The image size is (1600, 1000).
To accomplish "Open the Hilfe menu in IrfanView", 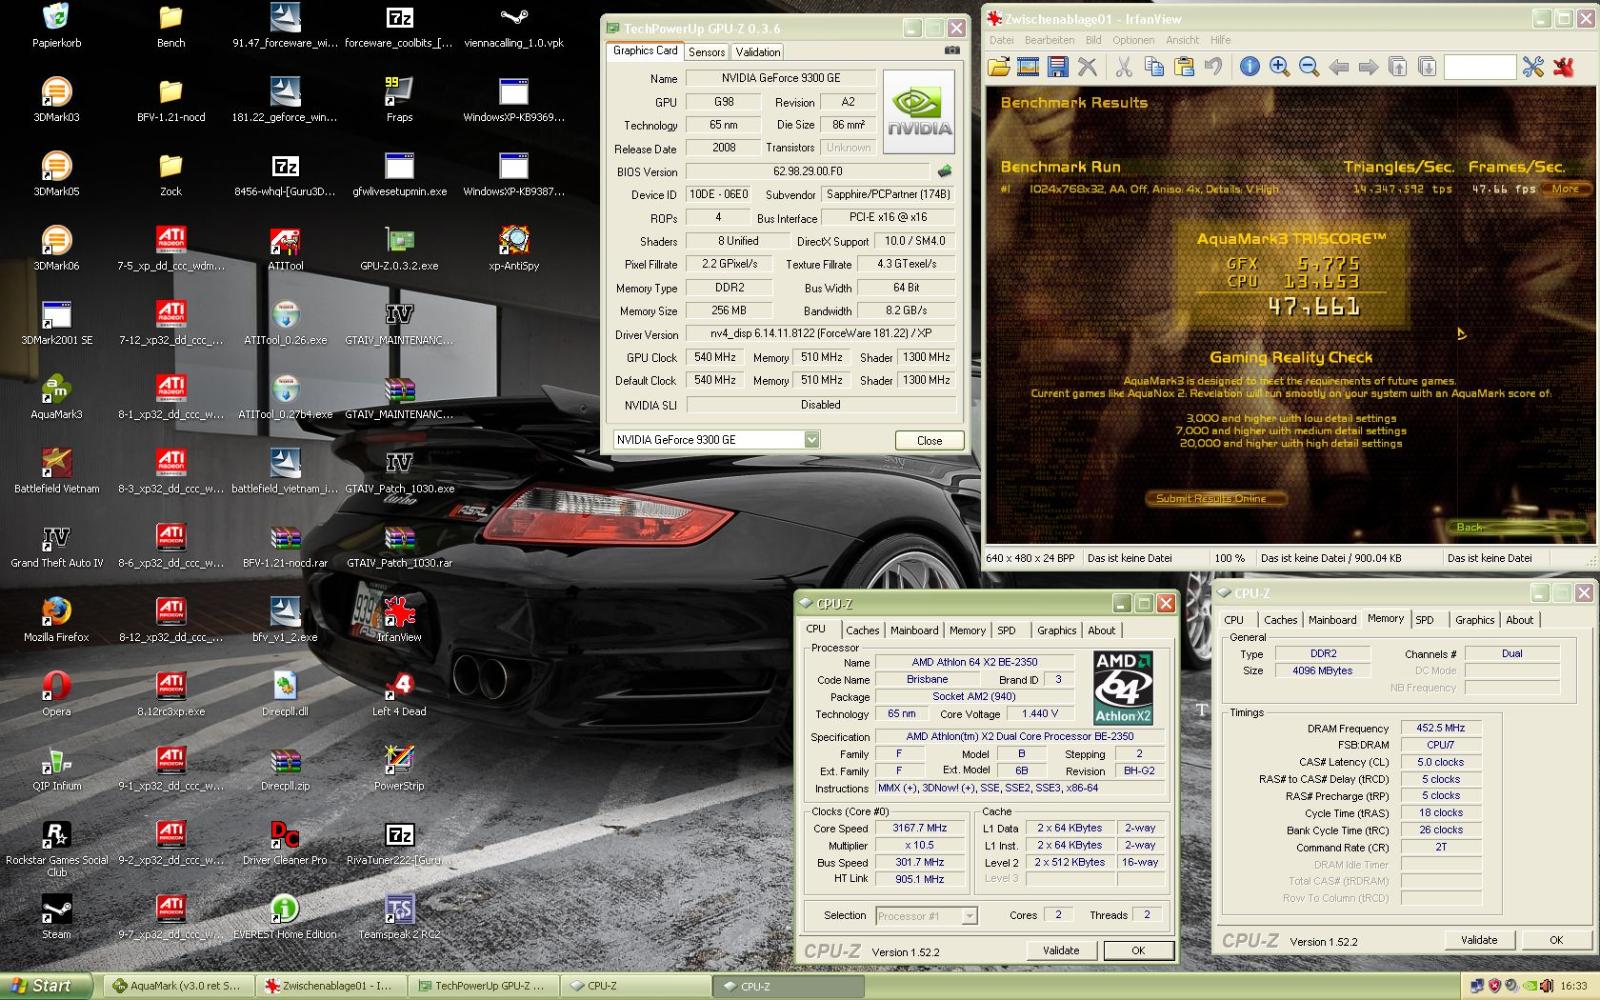I will pos(1220,40).
